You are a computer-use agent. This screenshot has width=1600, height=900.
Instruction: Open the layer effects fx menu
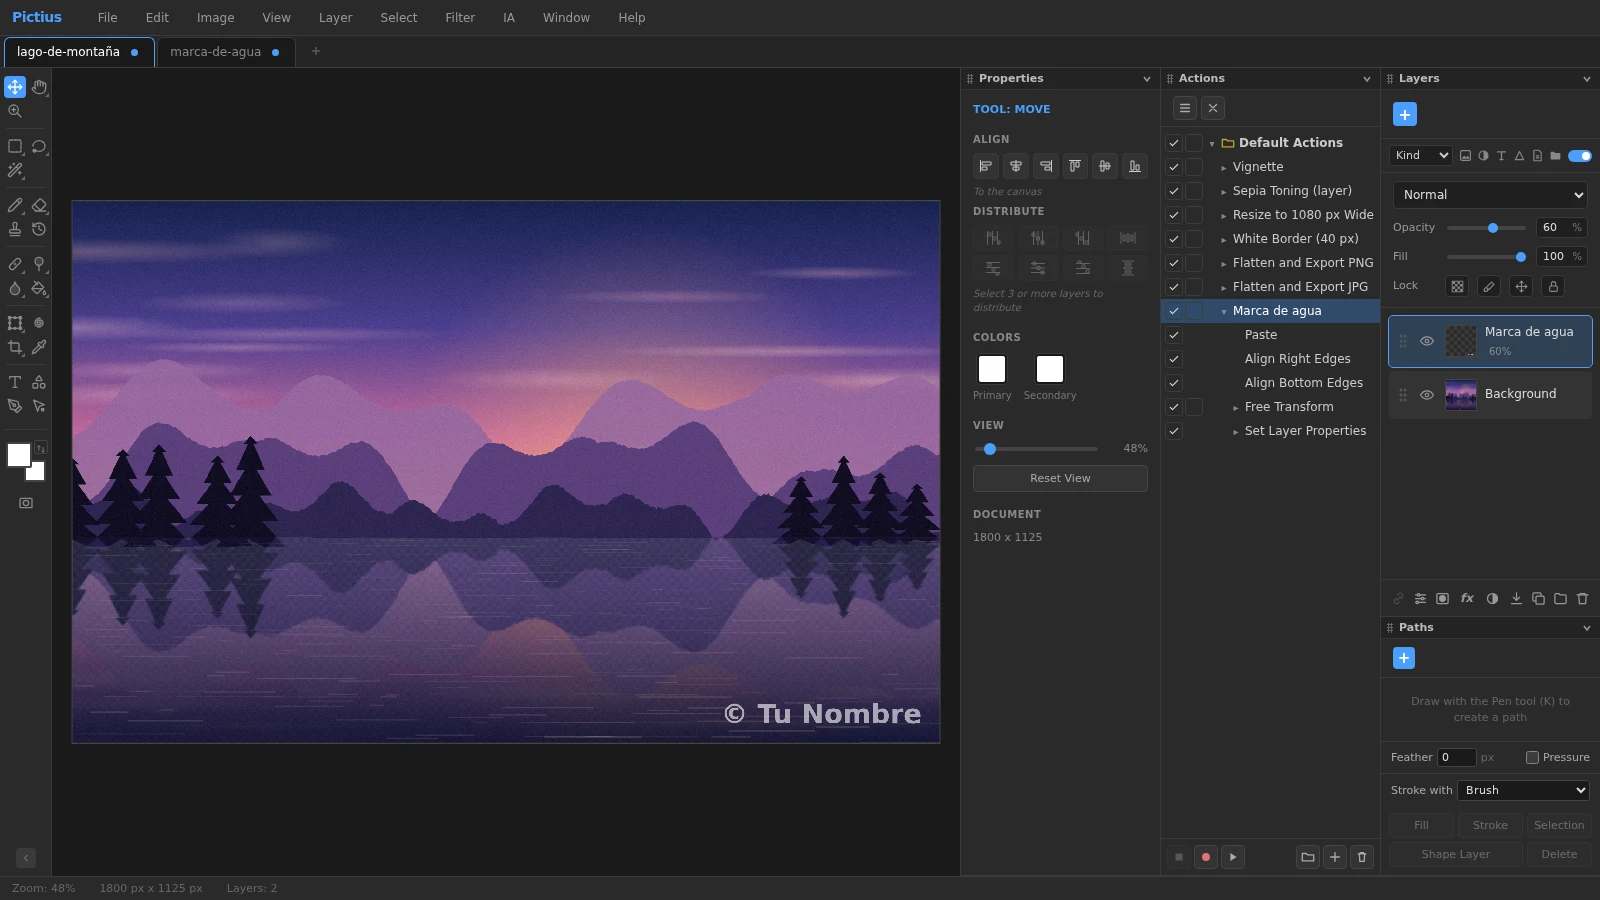coord(1467,599)
